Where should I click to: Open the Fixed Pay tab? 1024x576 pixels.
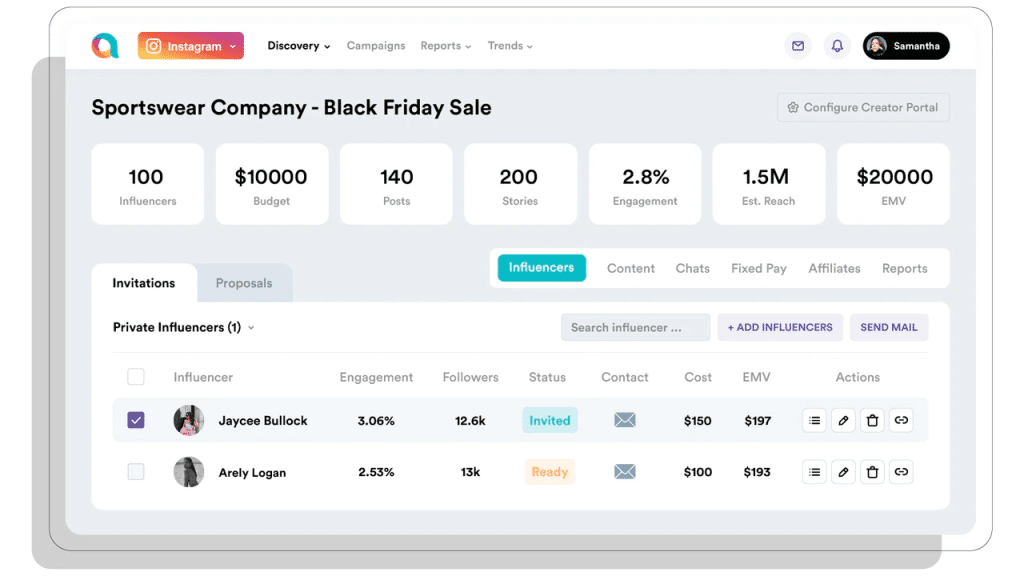coord(758,268)
